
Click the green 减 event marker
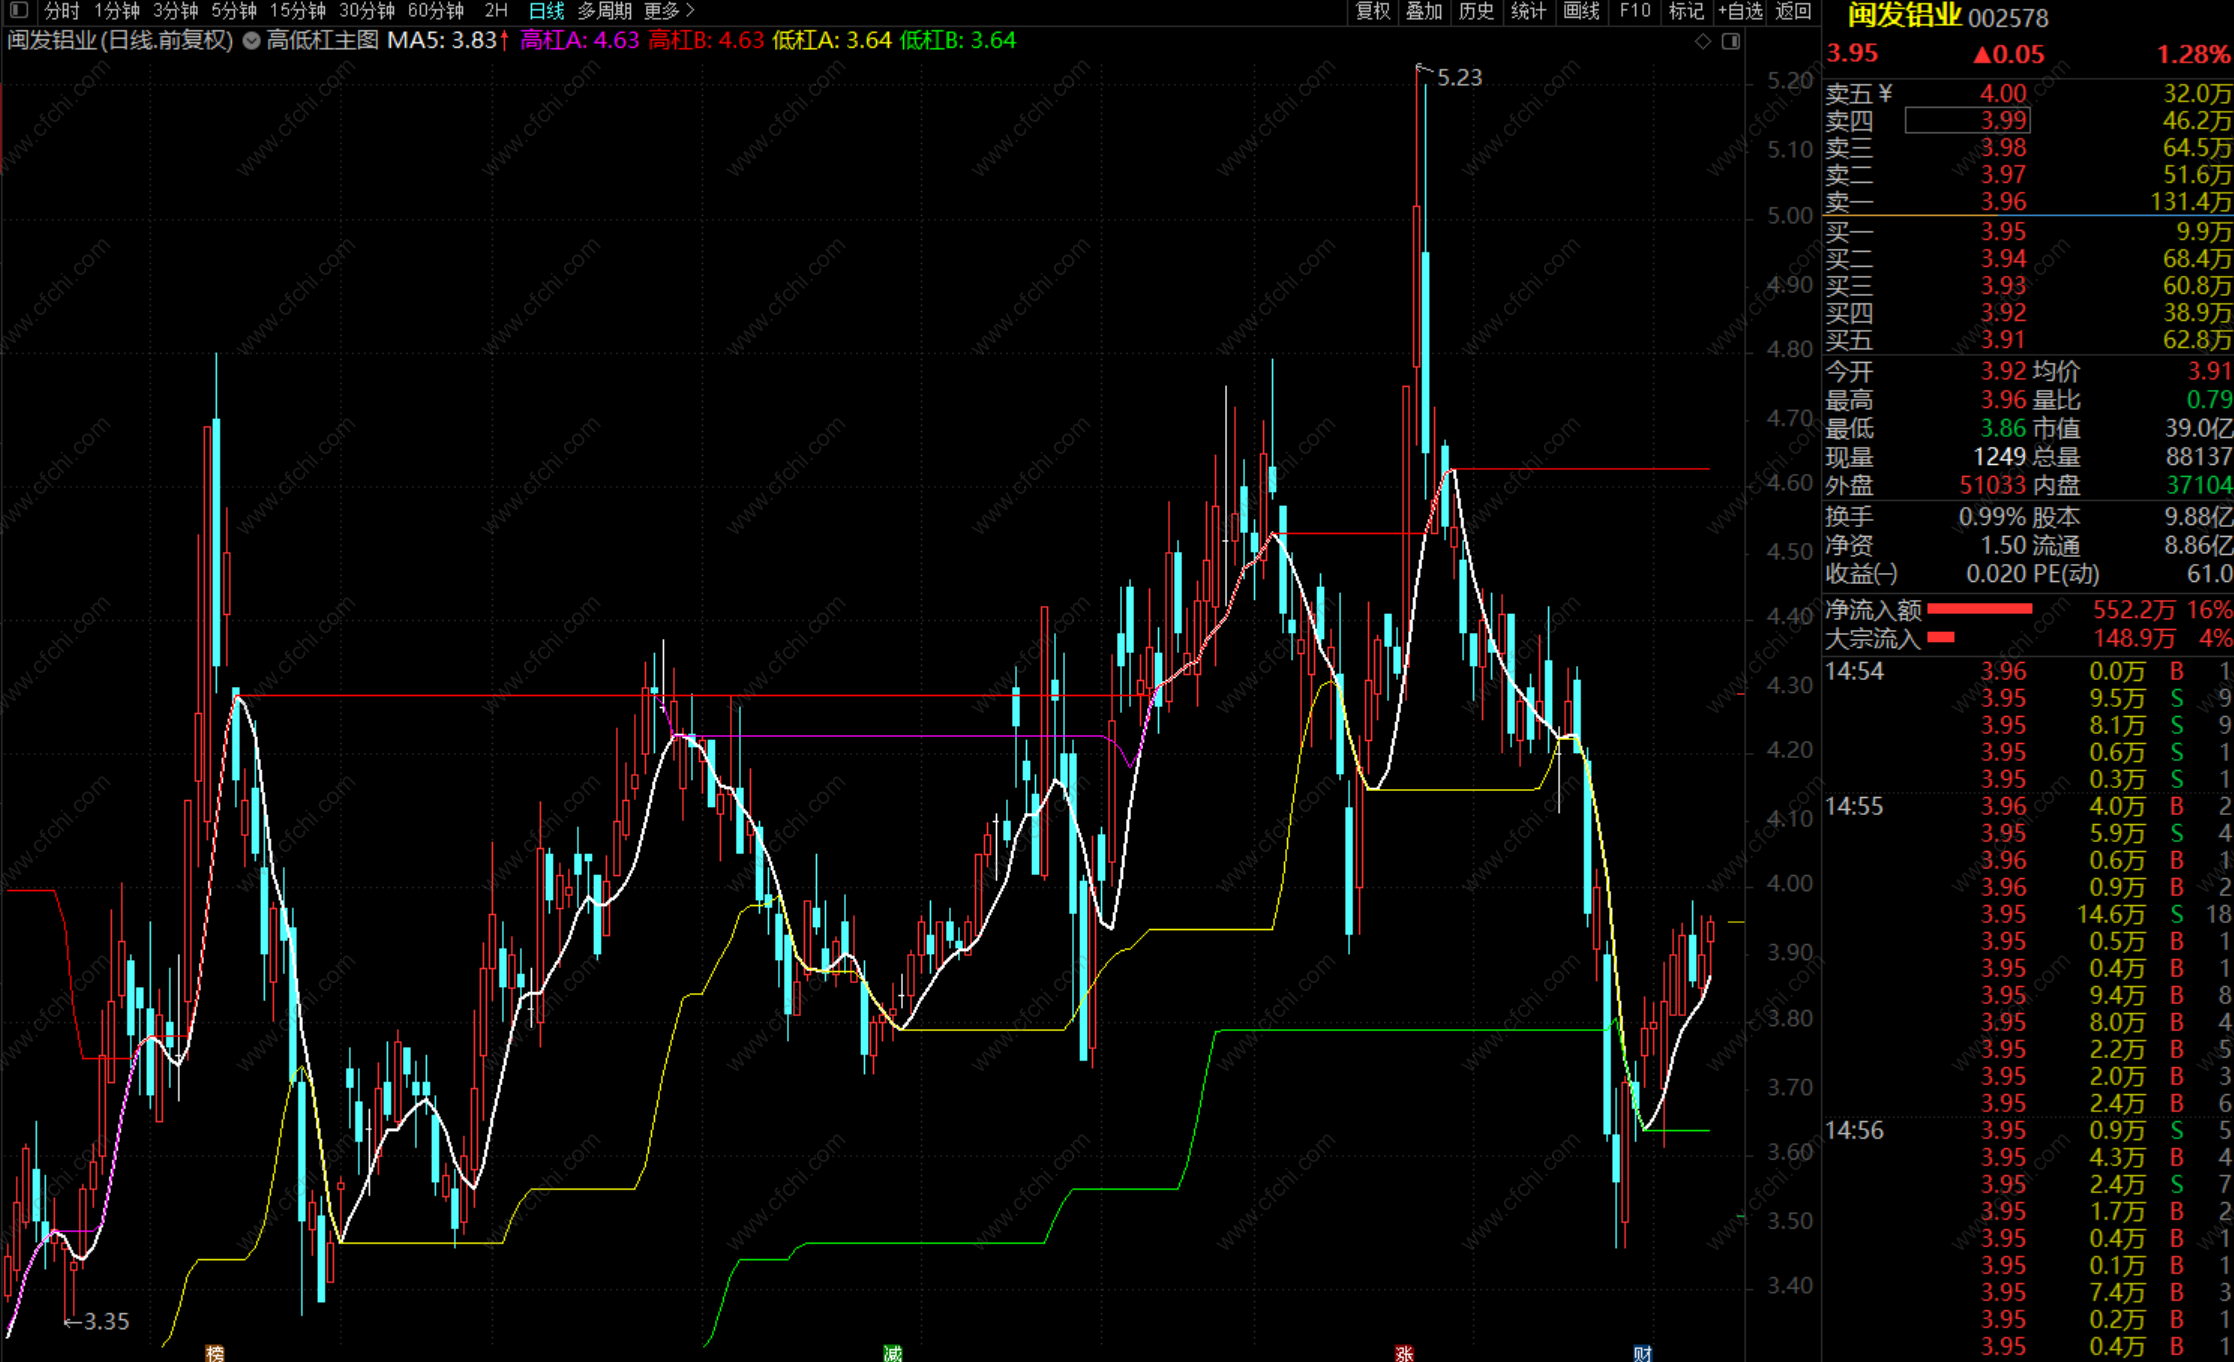coord(893,1353)
